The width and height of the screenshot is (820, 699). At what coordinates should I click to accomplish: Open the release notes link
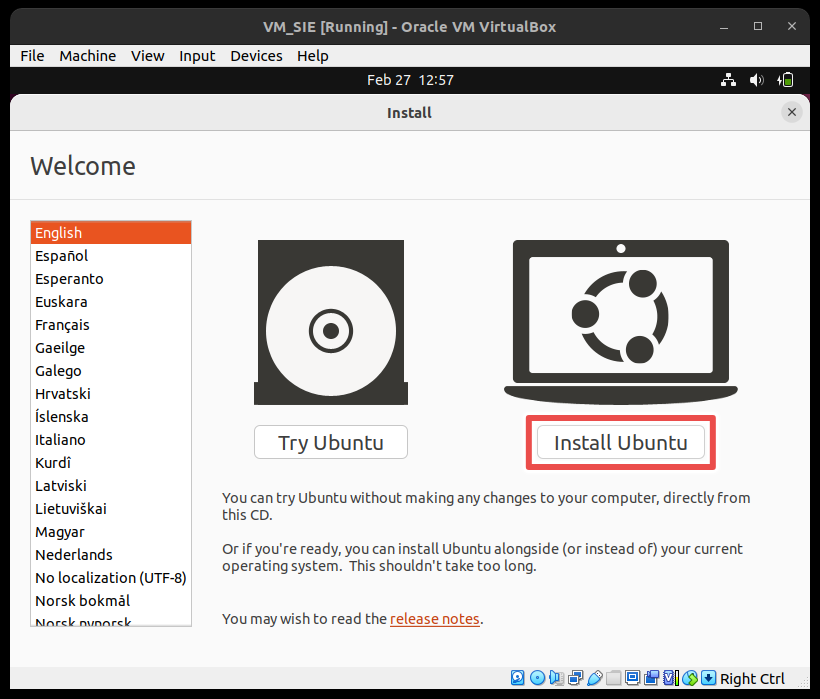[x=435, y=618]
